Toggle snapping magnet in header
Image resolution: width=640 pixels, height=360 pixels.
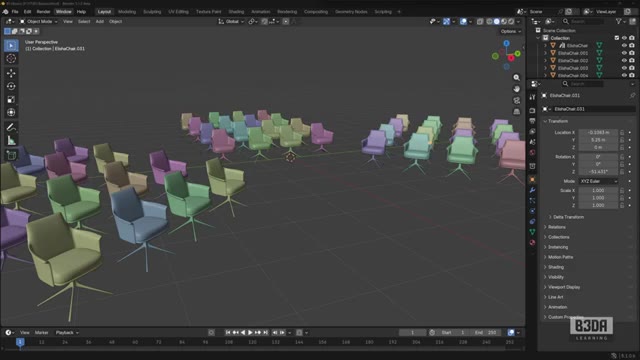click(x=264, y=21)
